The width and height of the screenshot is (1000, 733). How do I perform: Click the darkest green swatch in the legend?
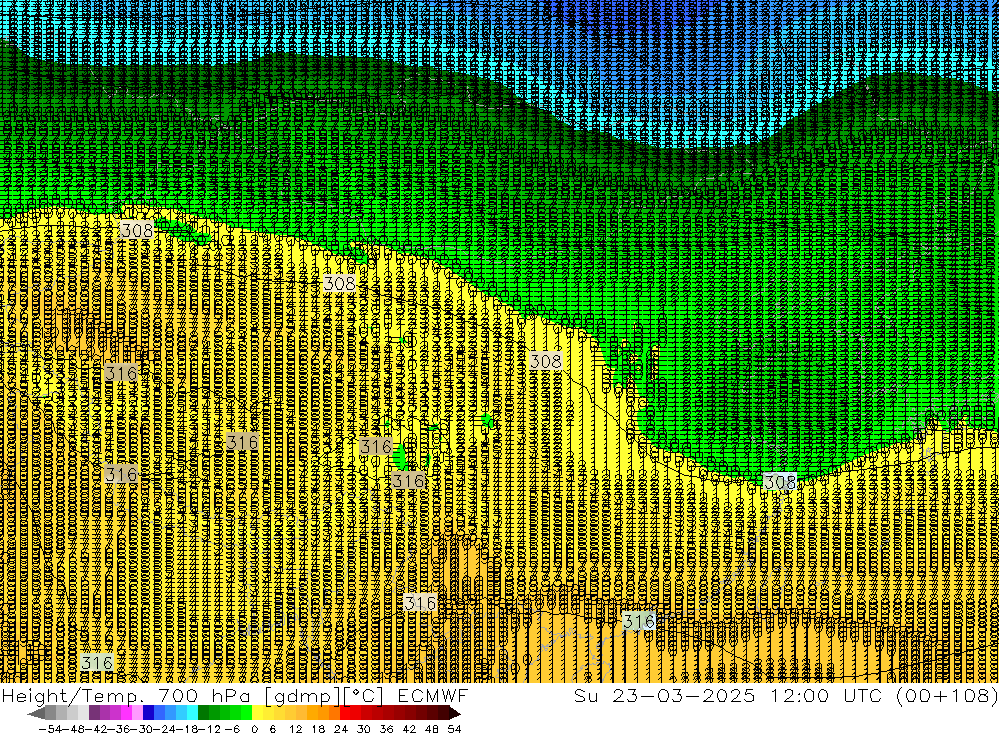click(203, 713)
